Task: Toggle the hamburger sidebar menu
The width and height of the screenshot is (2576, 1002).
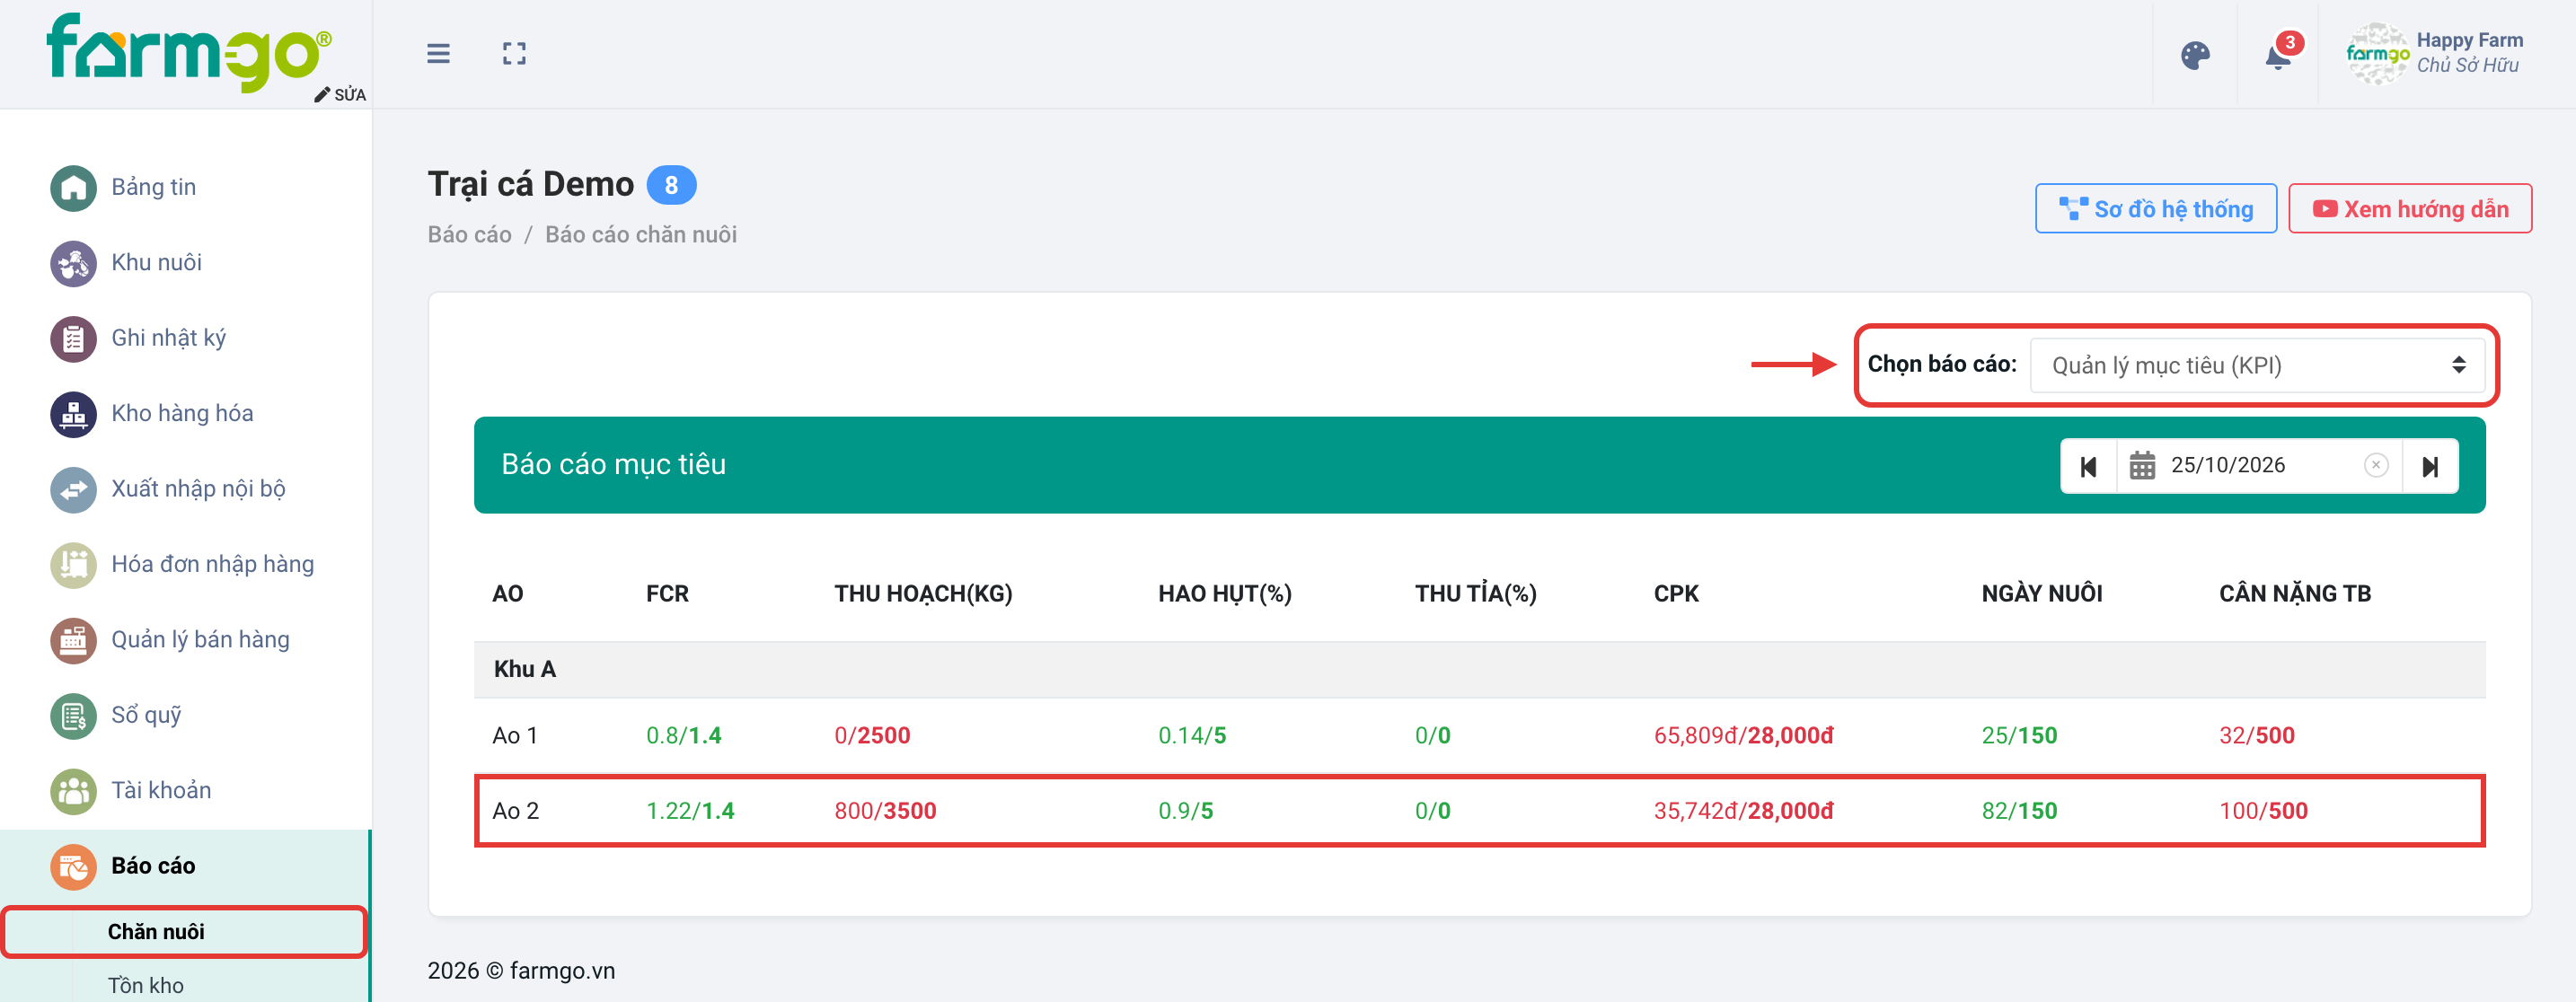Action: point(438,54)
